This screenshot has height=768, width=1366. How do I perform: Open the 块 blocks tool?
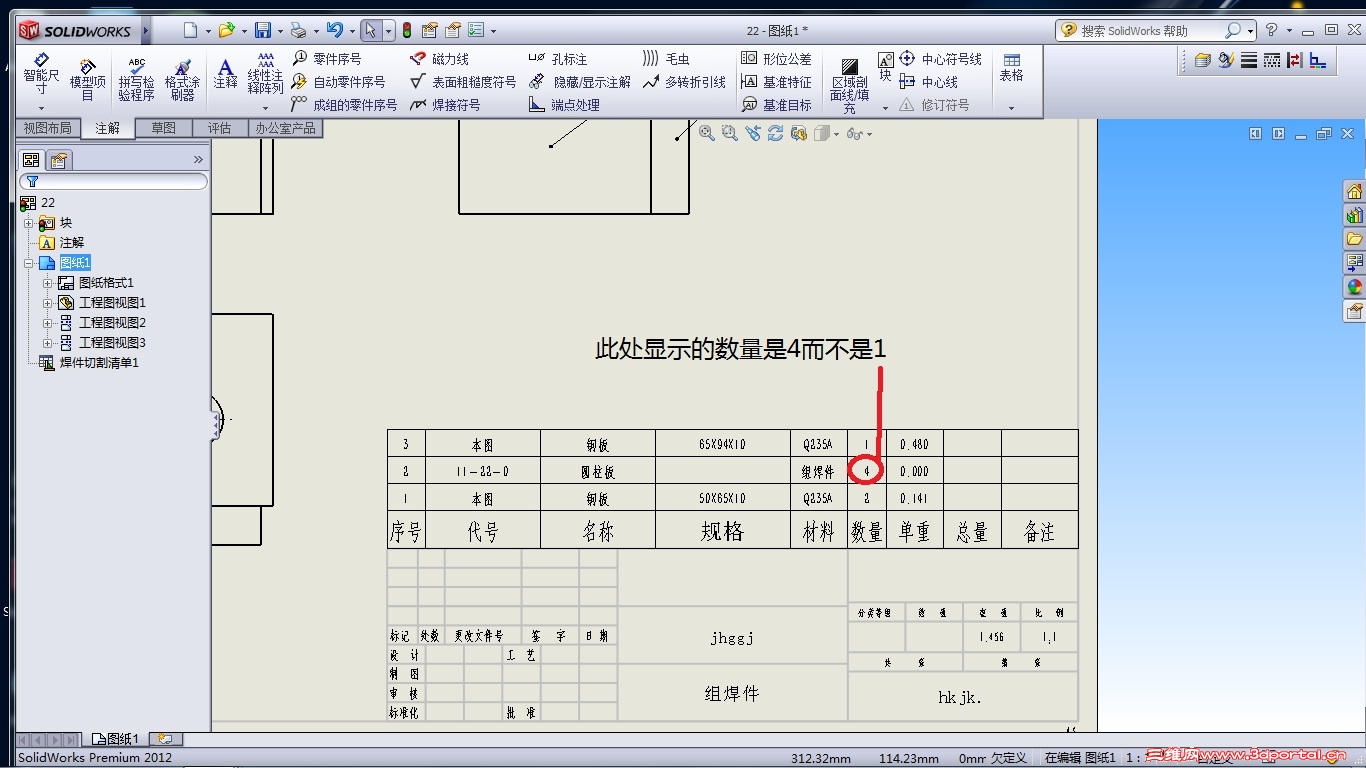(x=885, y=66)
